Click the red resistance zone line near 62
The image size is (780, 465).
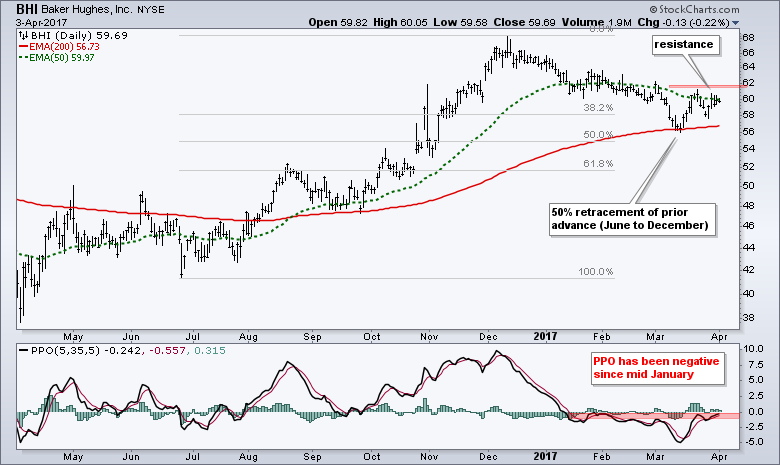tap(708, 87)
